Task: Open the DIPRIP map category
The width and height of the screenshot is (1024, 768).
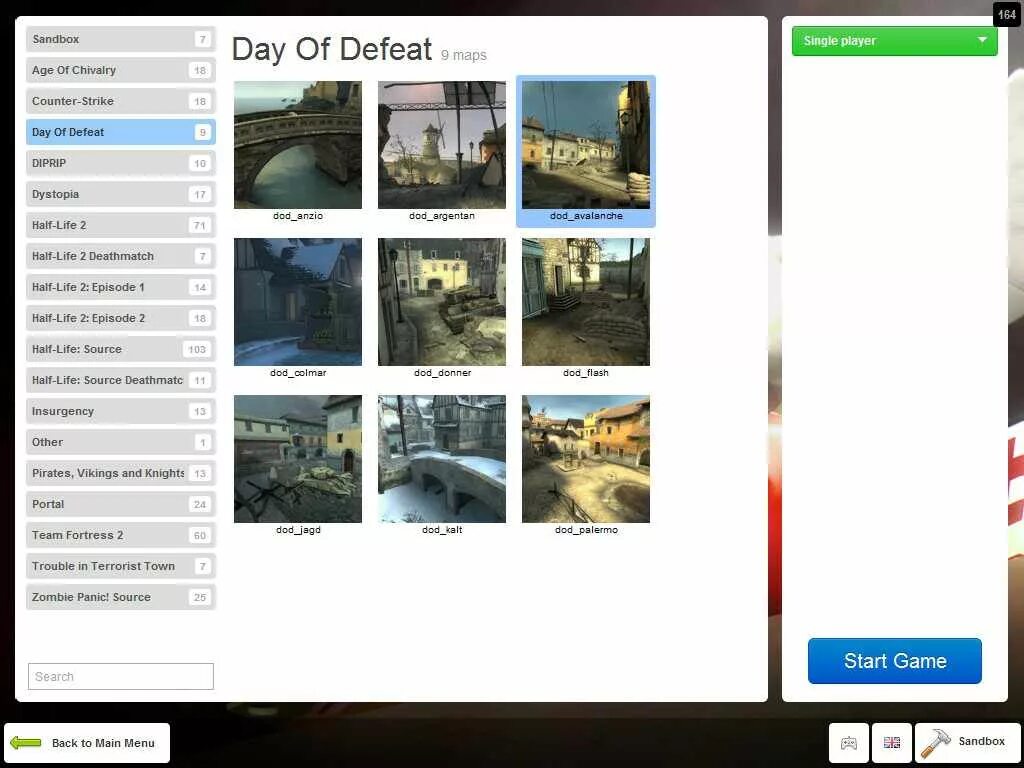Action: click(x=121, y=163)
